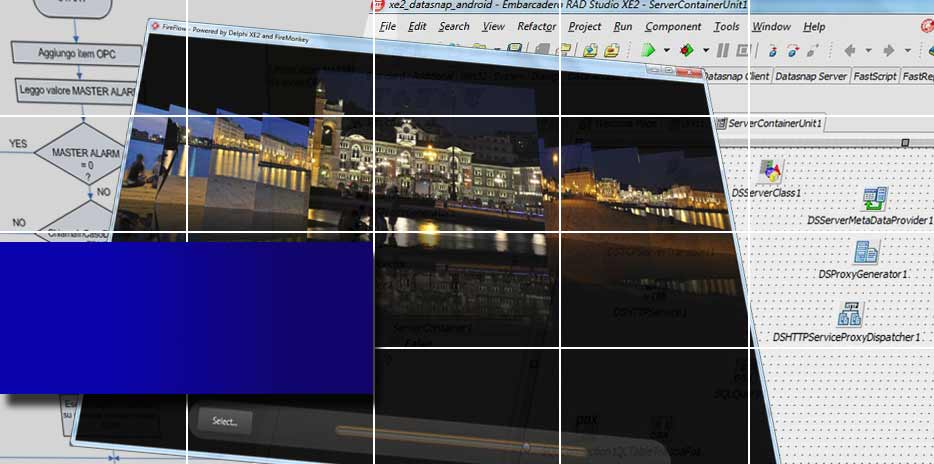The image size is (934, 464).
Task: Open the Back navigation history dropdown
Action: click(x=868, y=49)
